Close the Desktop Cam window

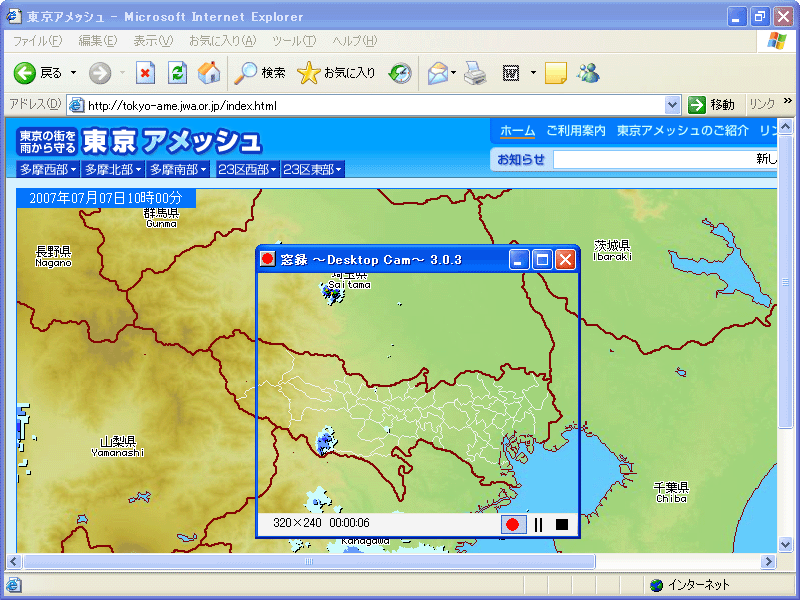tap(565, 260)
